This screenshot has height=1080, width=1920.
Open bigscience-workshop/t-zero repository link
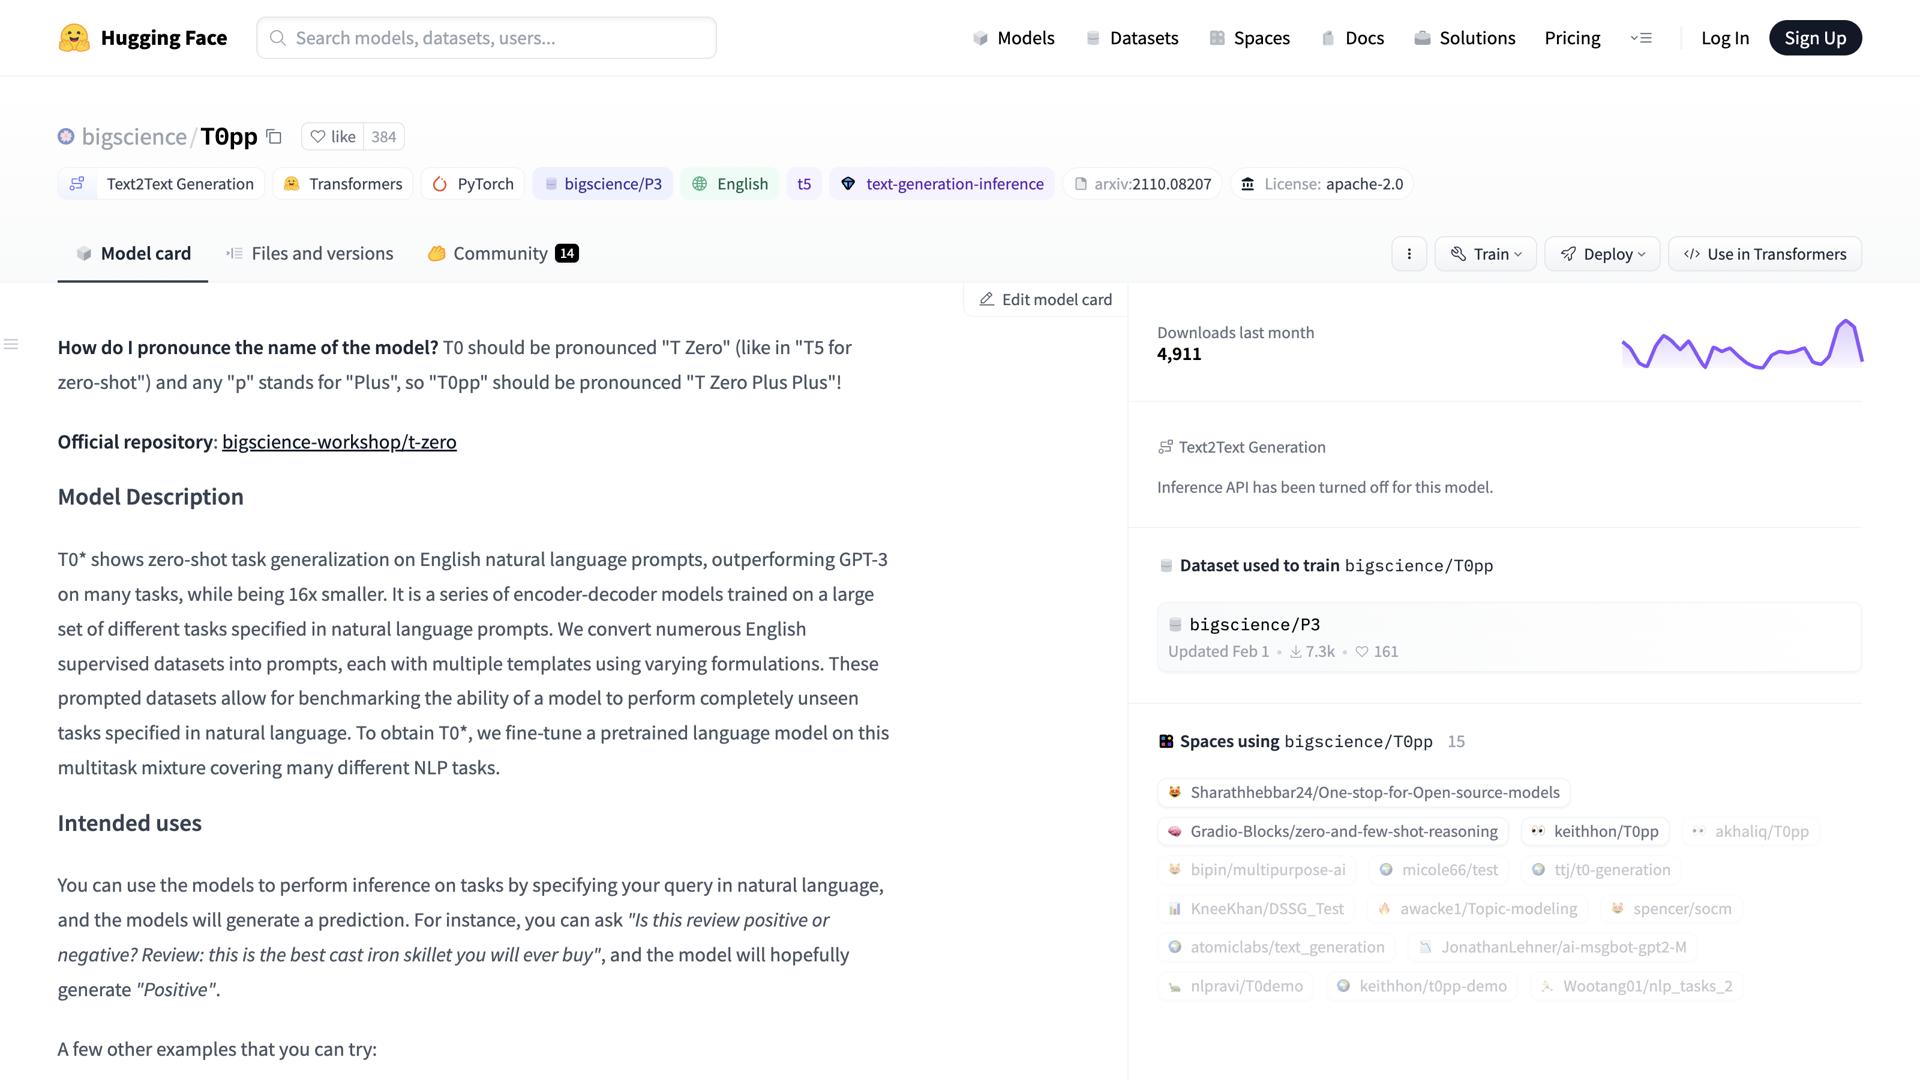[x=339, y=442]
